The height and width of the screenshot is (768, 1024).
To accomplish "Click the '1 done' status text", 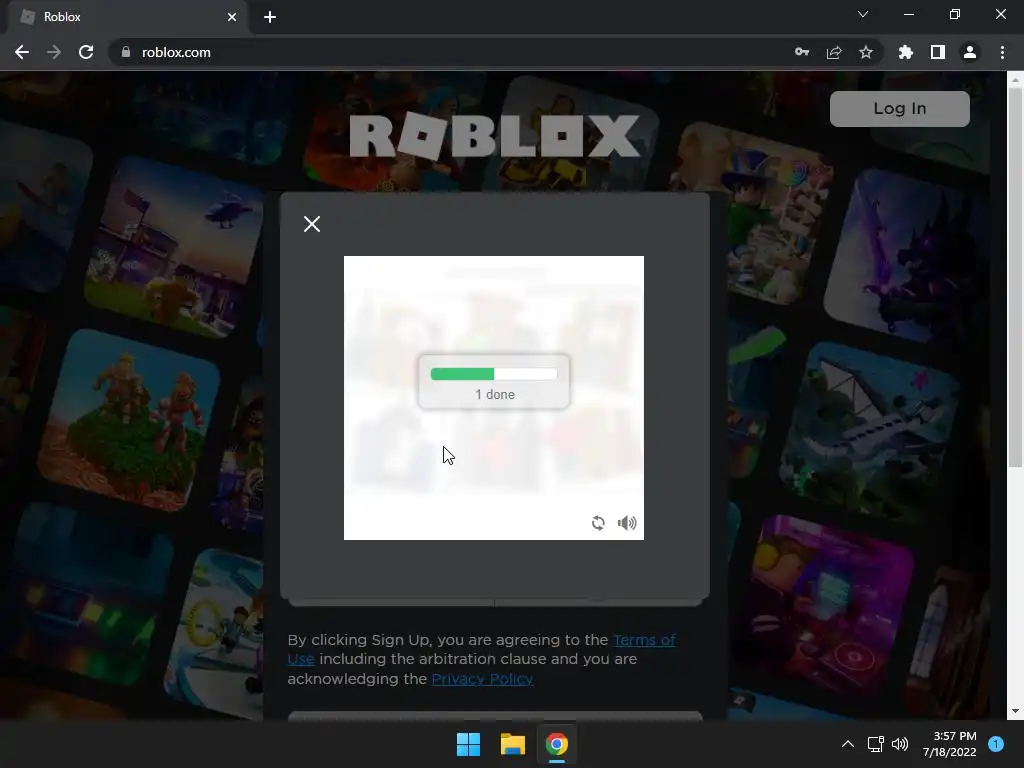I will [x=494, y=394].
